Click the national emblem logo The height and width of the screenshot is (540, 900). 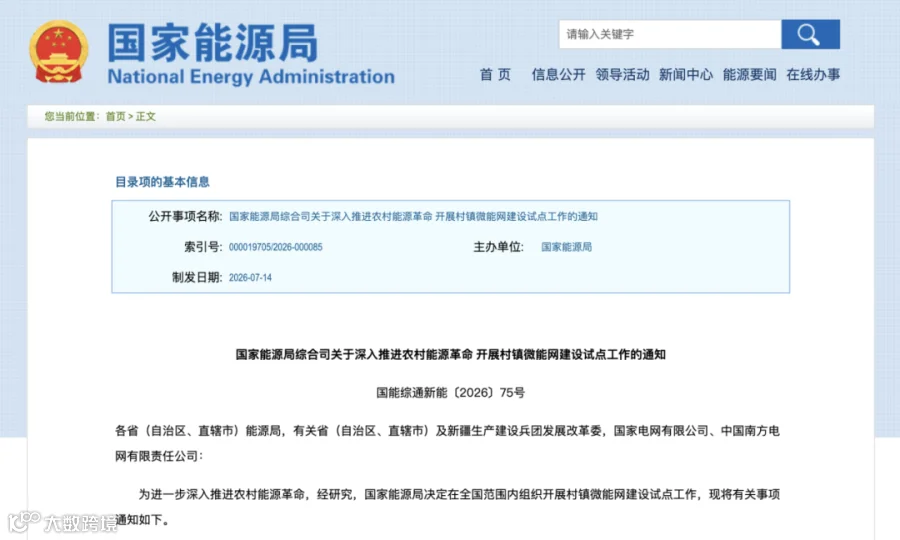59,52
